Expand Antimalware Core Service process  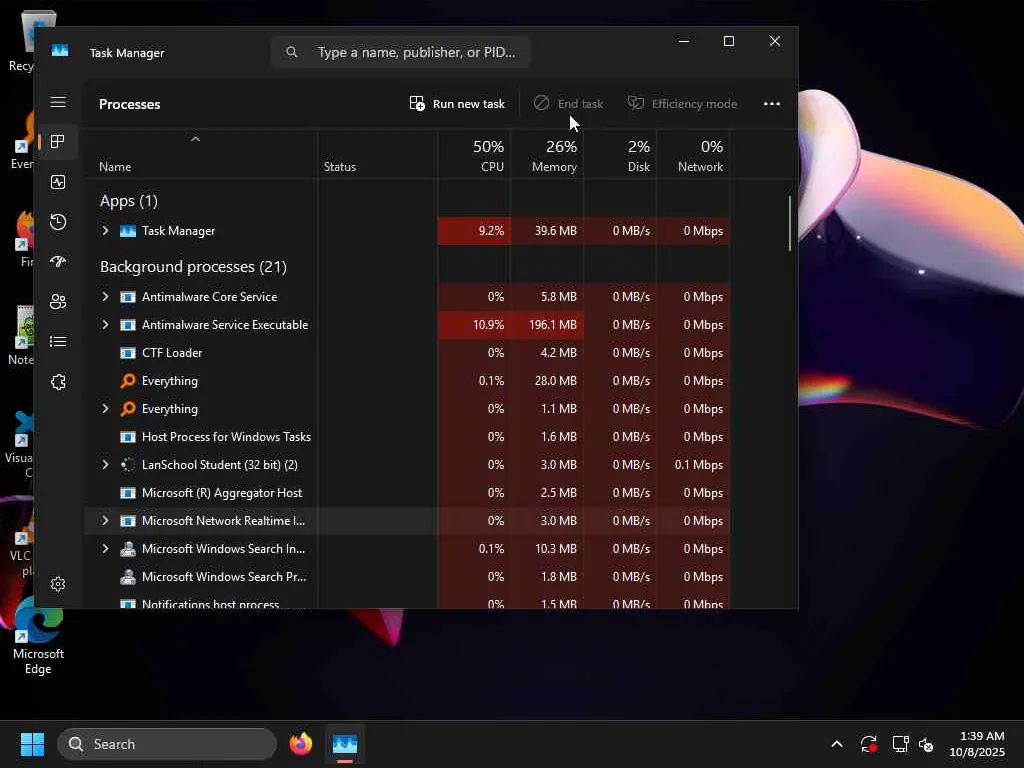105,296
